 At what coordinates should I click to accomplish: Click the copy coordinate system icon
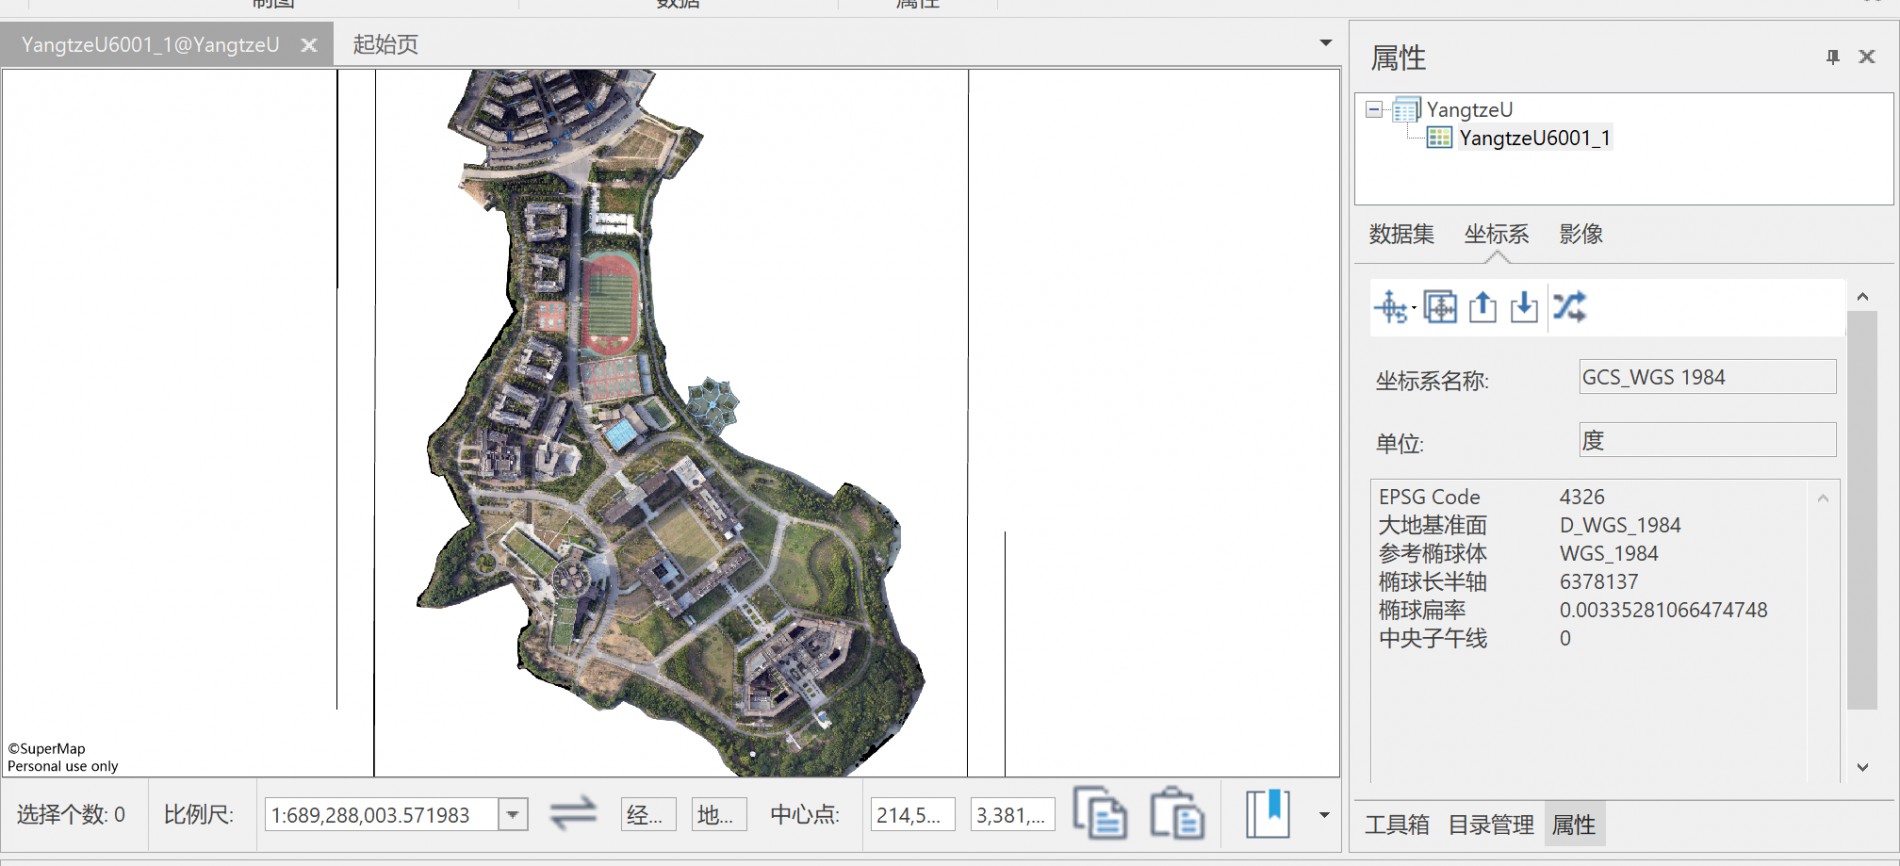click(1439, 307)
